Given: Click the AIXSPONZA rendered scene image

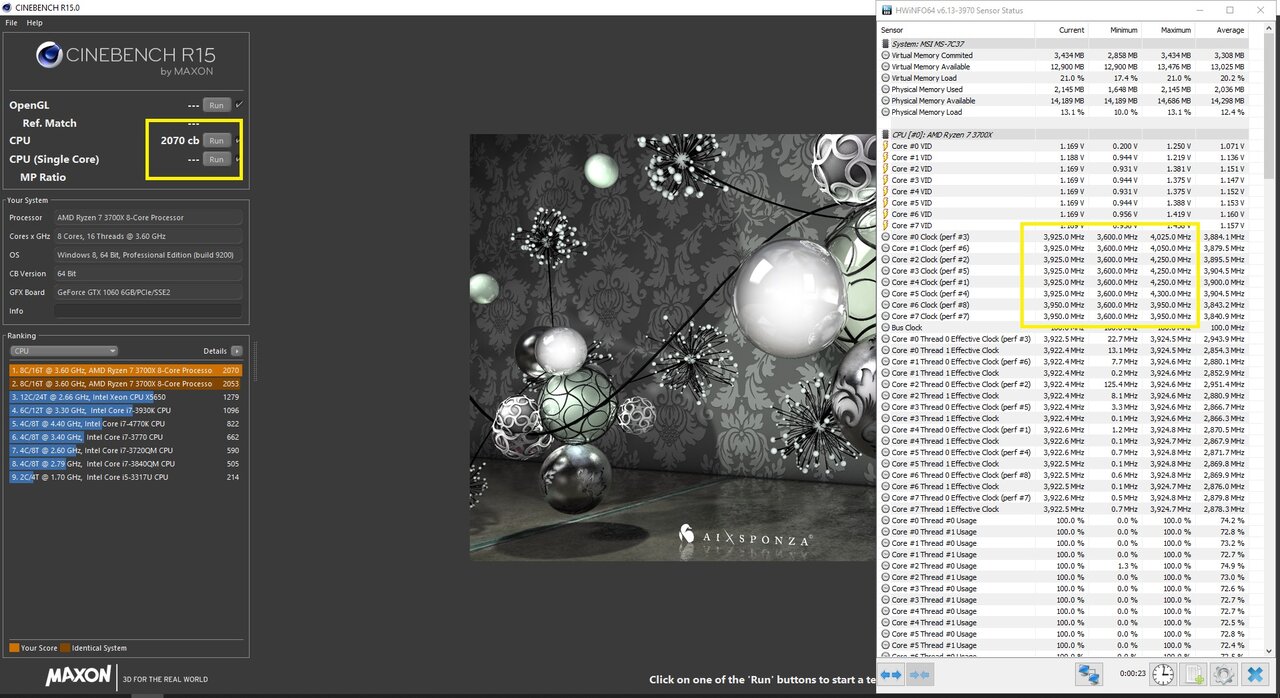Looking at the screenshot, I should pyautogui.click(x=672, y=346).
